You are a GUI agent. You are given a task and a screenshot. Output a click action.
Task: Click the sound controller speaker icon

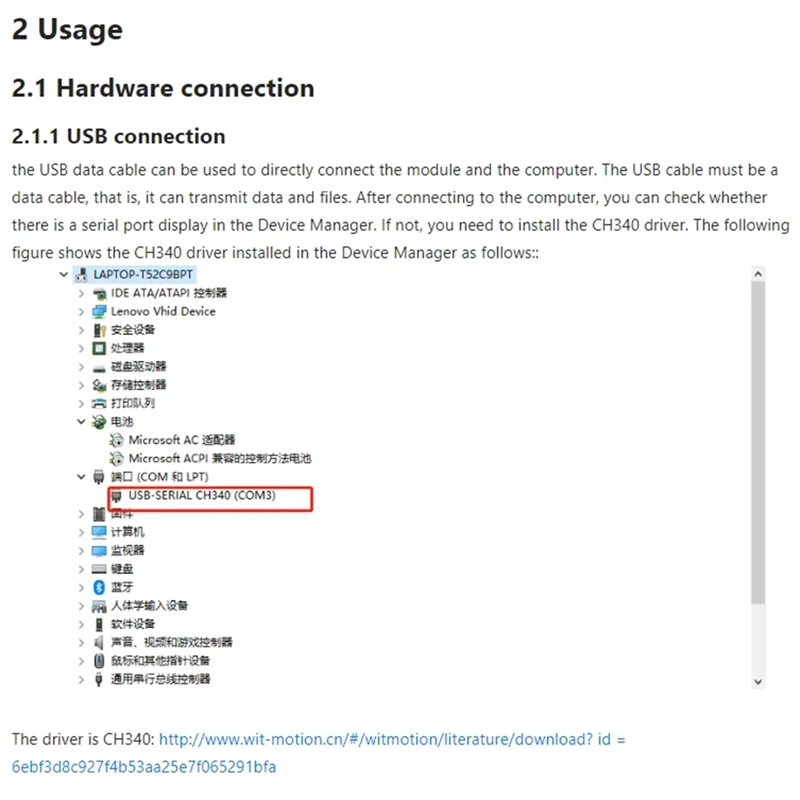(99, 642)
